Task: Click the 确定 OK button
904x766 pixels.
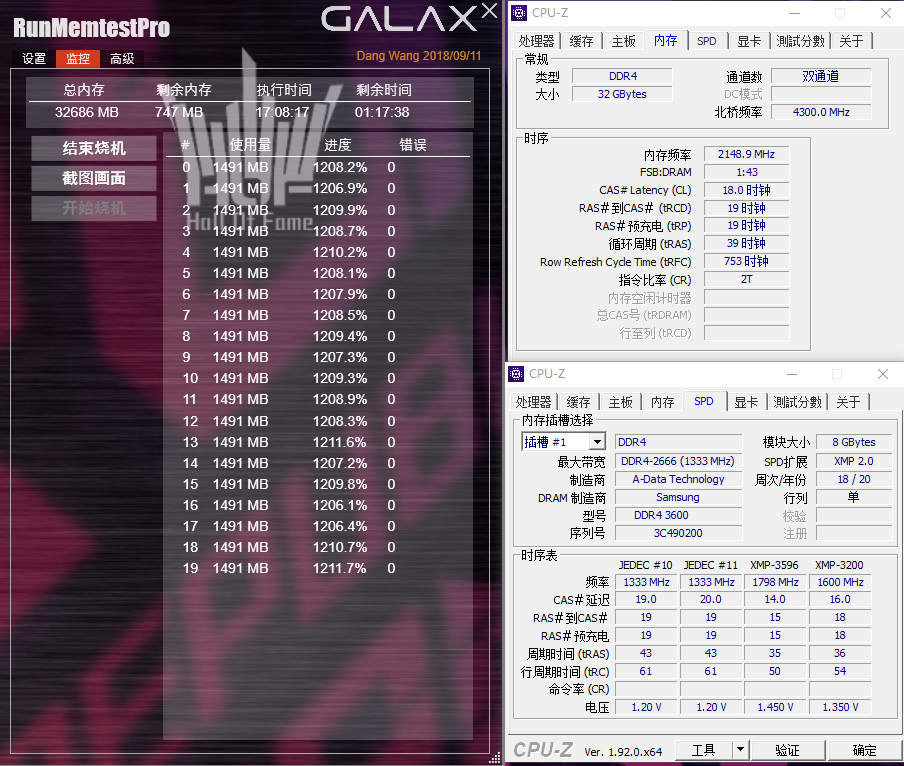Action: point(864,749)
